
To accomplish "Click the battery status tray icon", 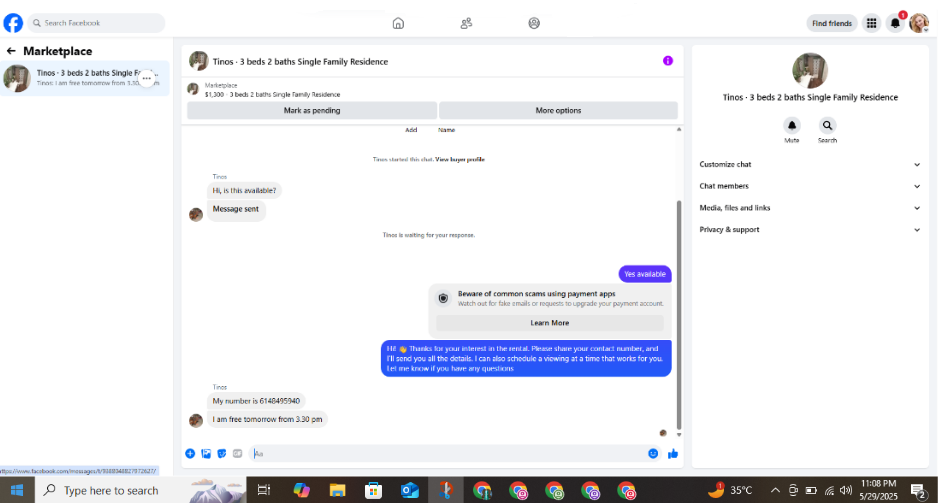I will (811, 490).
